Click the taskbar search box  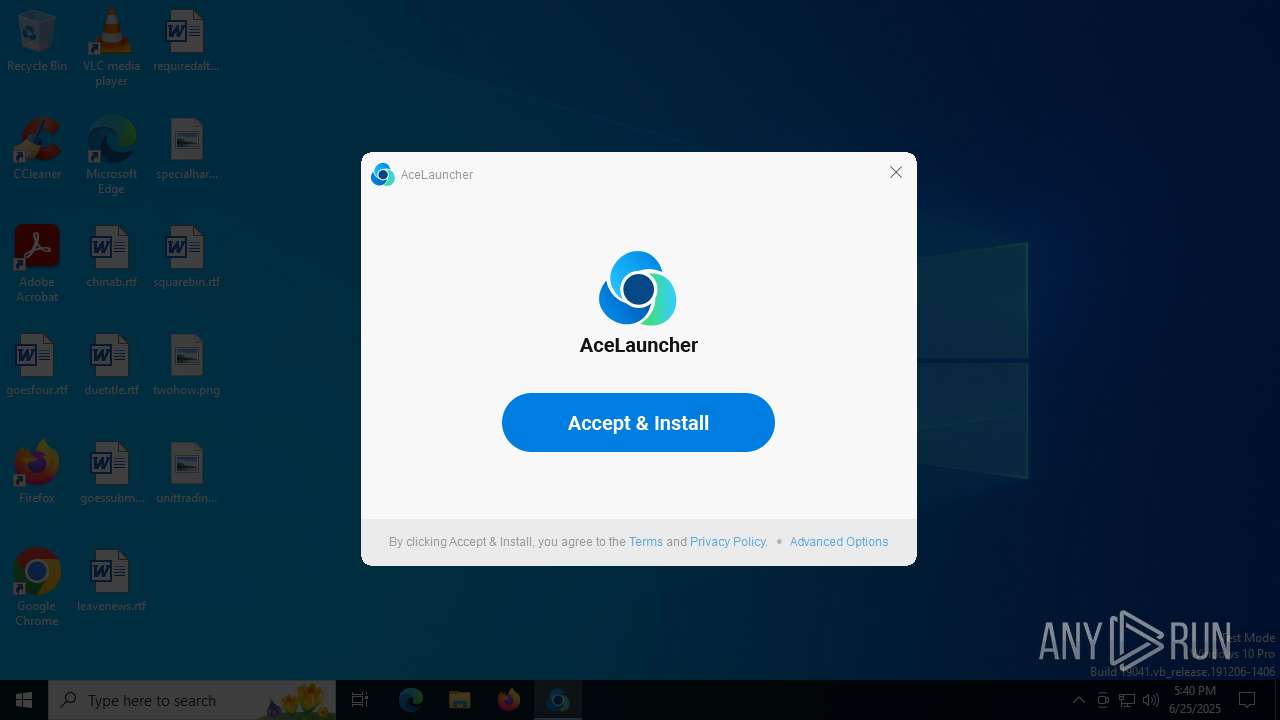coord(192,700)
